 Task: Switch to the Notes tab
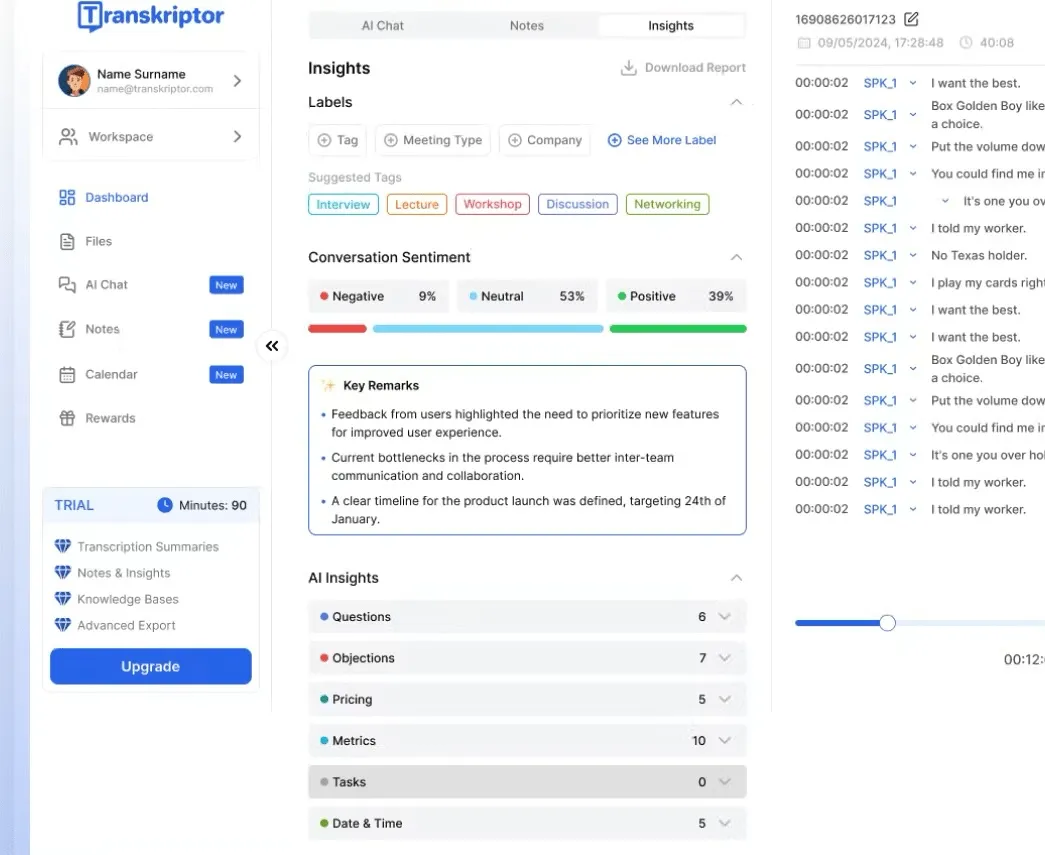pos(526,26)
